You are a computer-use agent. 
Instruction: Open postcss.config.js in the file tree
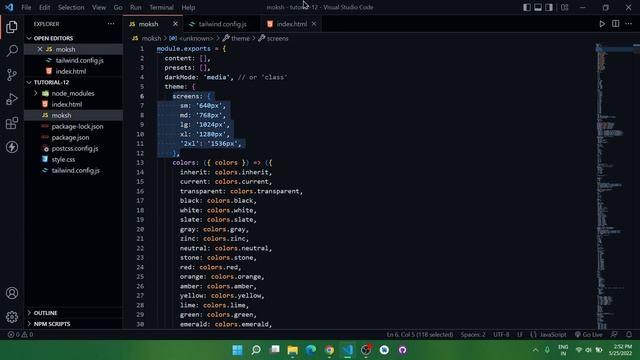(75, 148)
